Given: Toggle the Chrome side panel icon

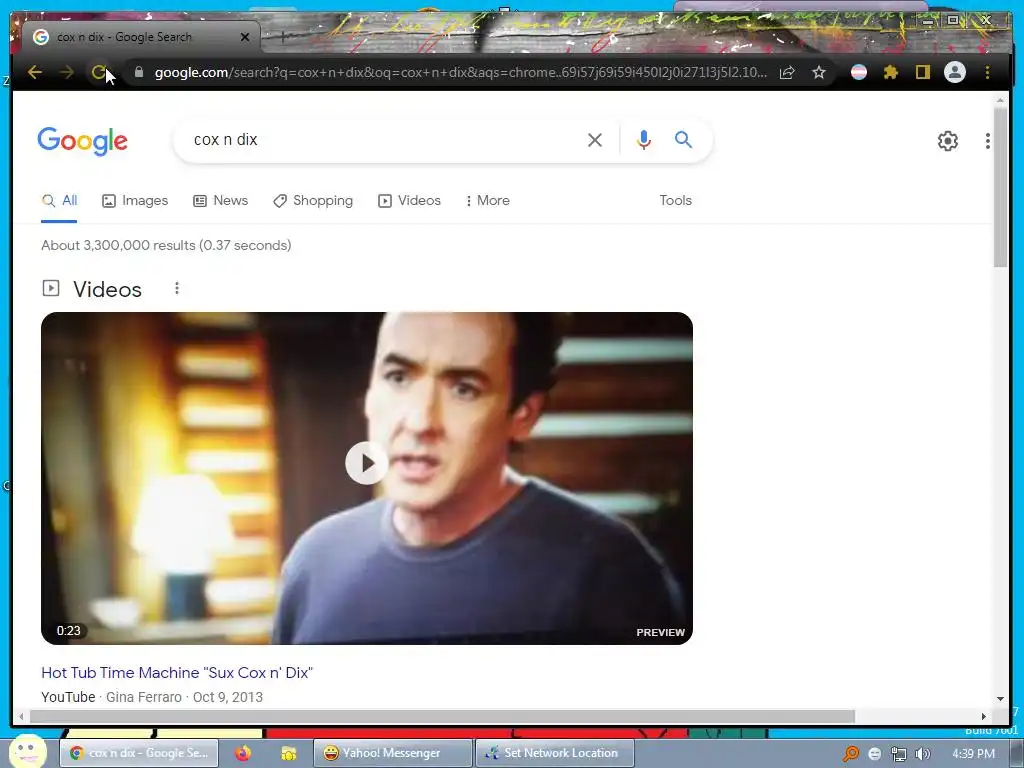Looking at the screenshot, I should [x=922, y=72].
